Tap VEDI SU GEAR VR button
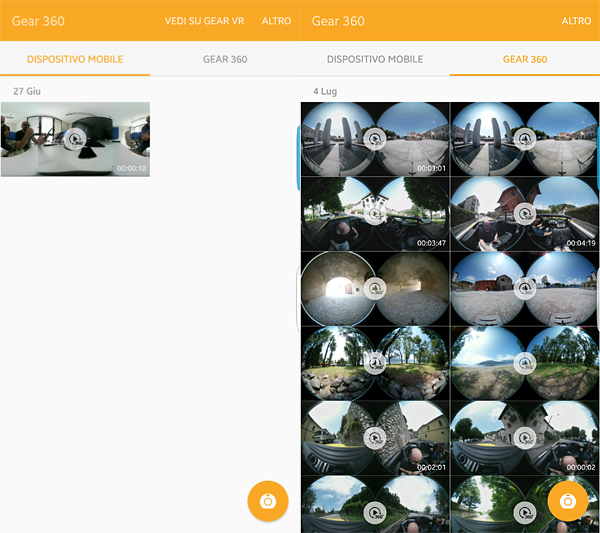Viewport: 600px width, 533px height. (x=205, y=21)
